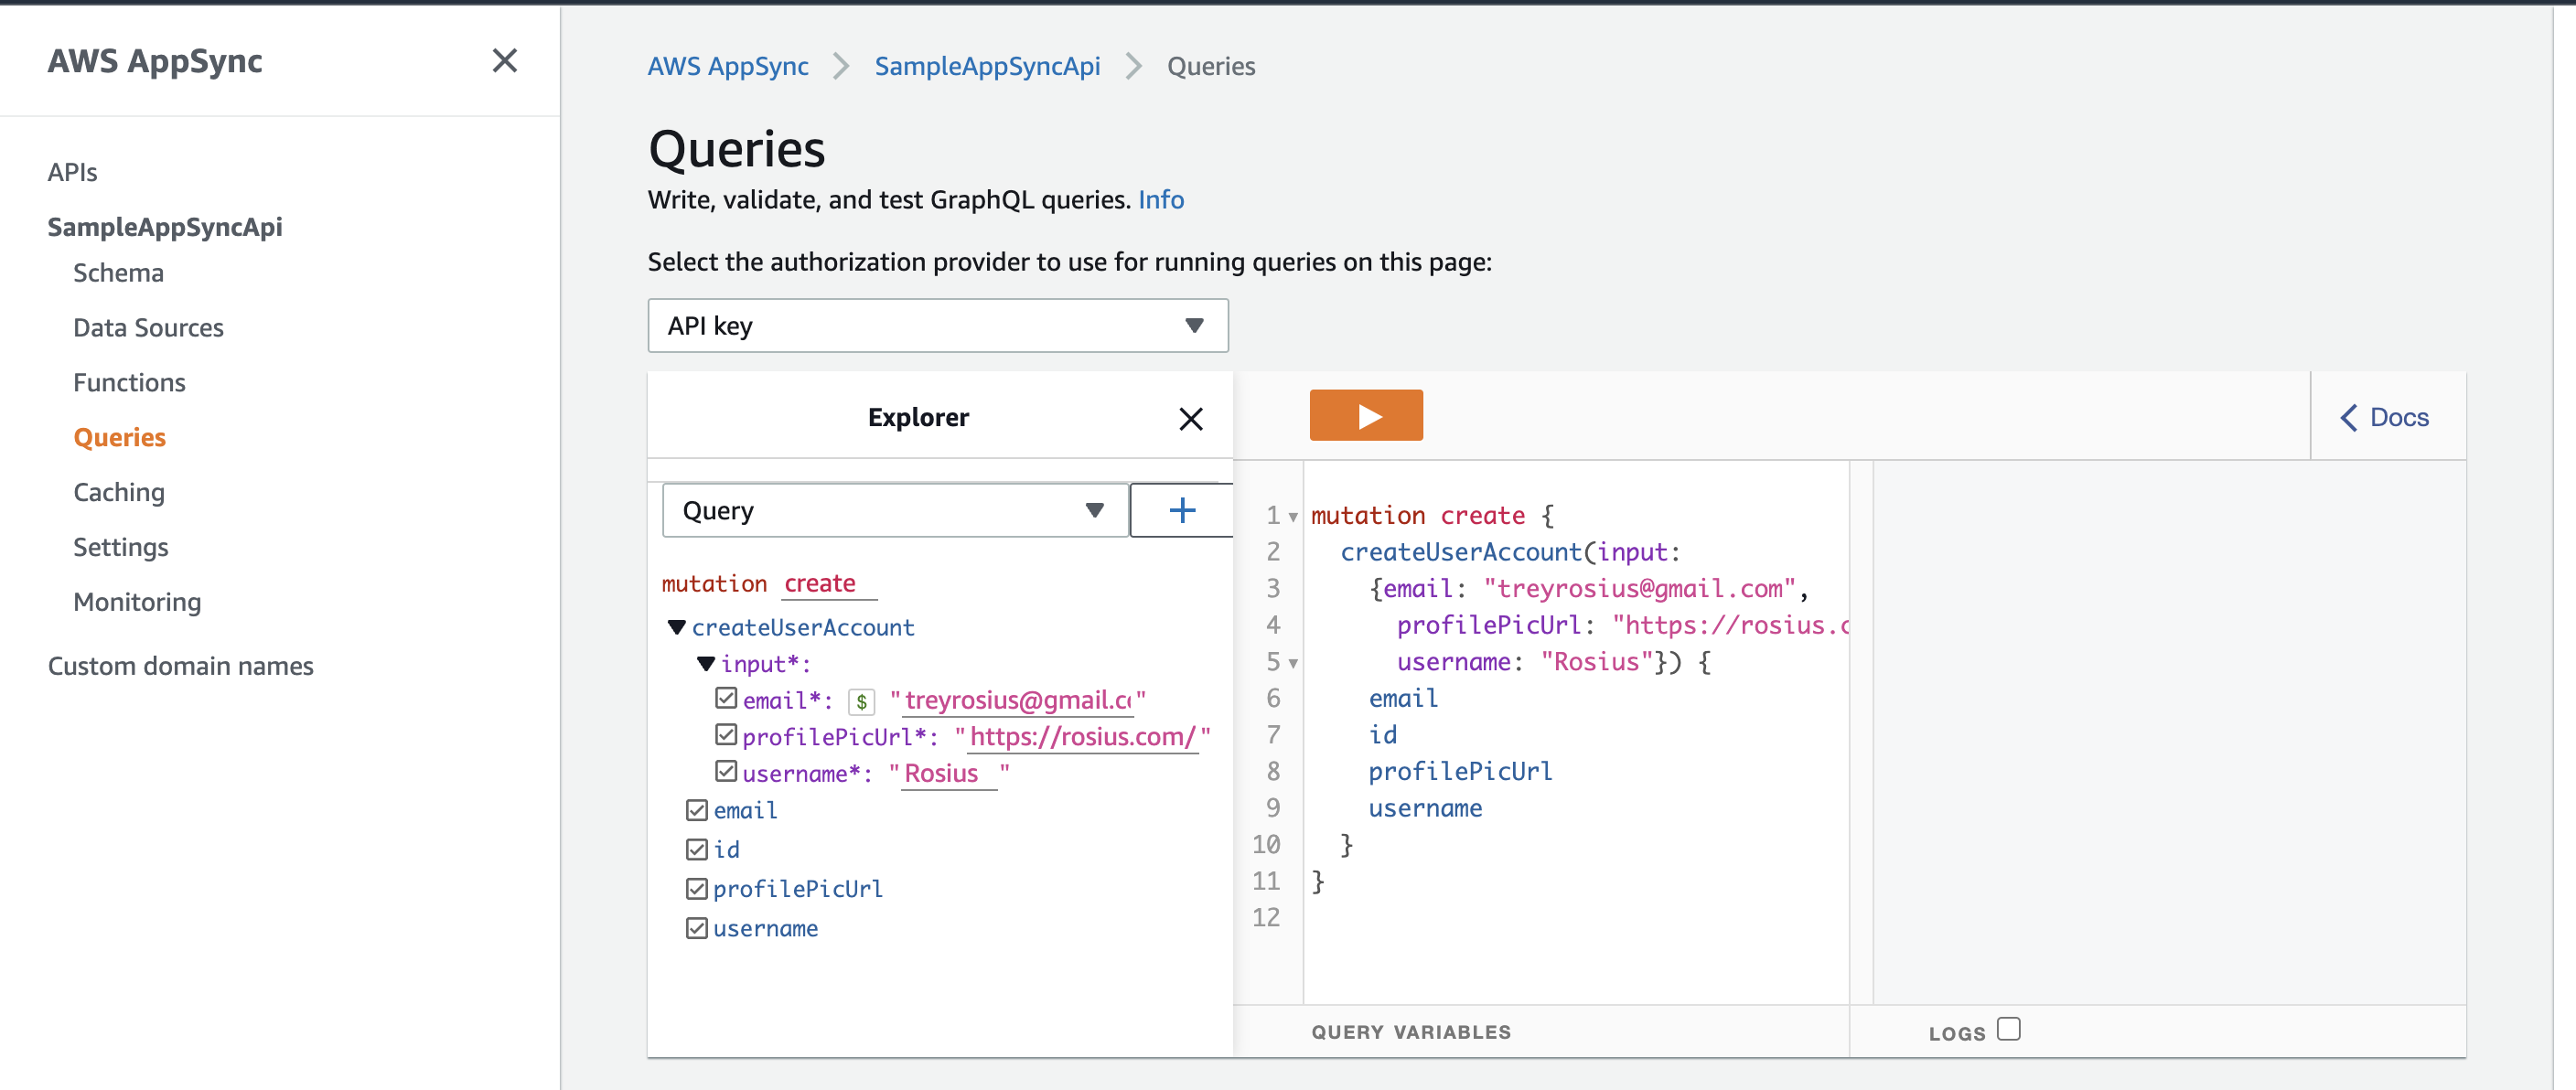Edit the profilePicUrl value in Explorer

pyautogui.click(x=1082, y=737)
